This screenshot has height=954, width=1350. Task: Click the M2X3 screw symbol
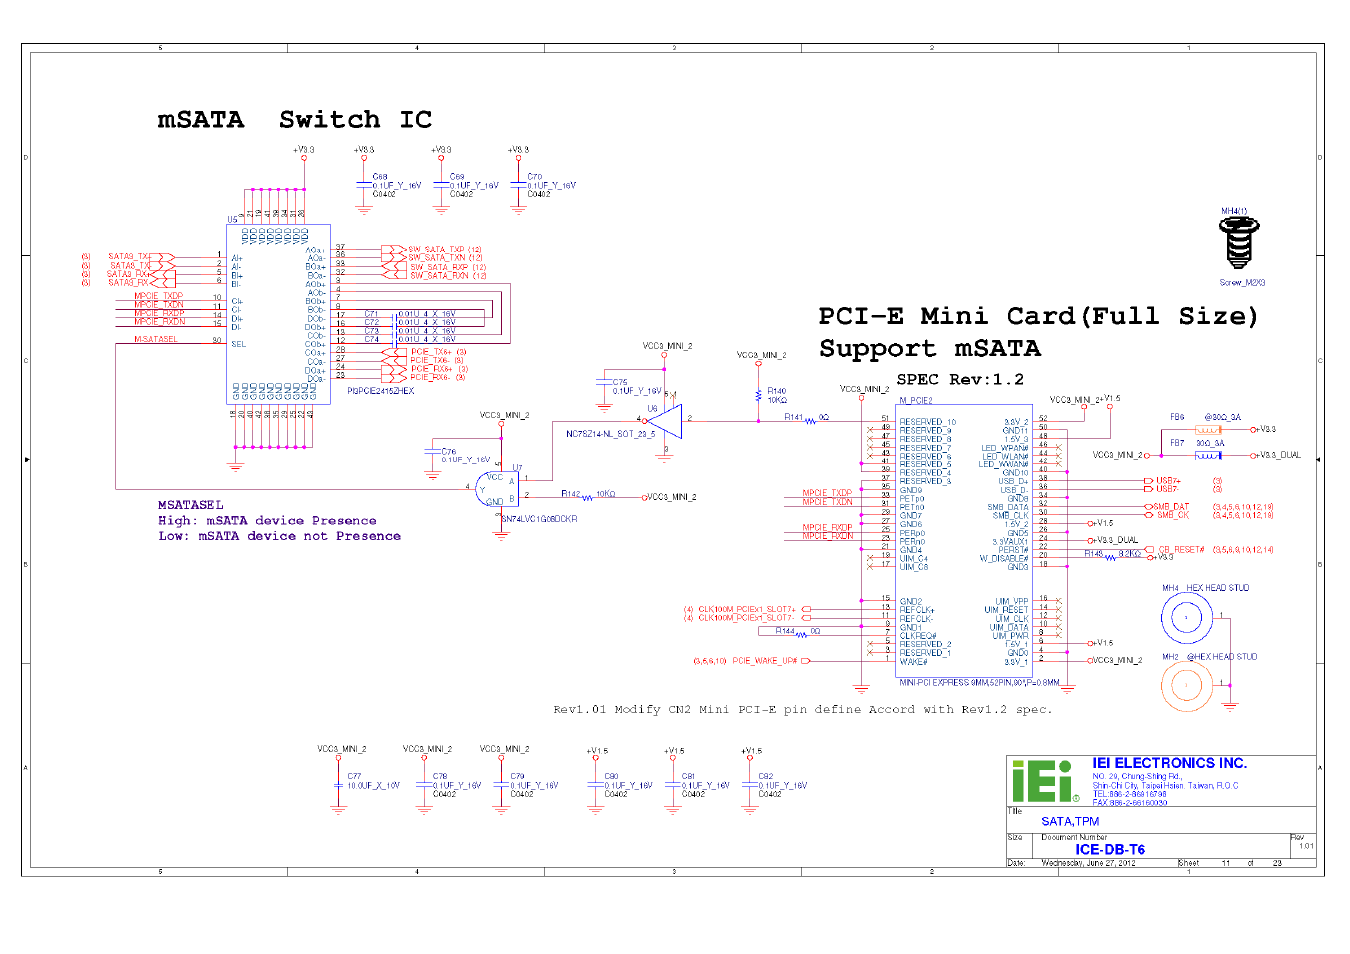pos(1239,243)
